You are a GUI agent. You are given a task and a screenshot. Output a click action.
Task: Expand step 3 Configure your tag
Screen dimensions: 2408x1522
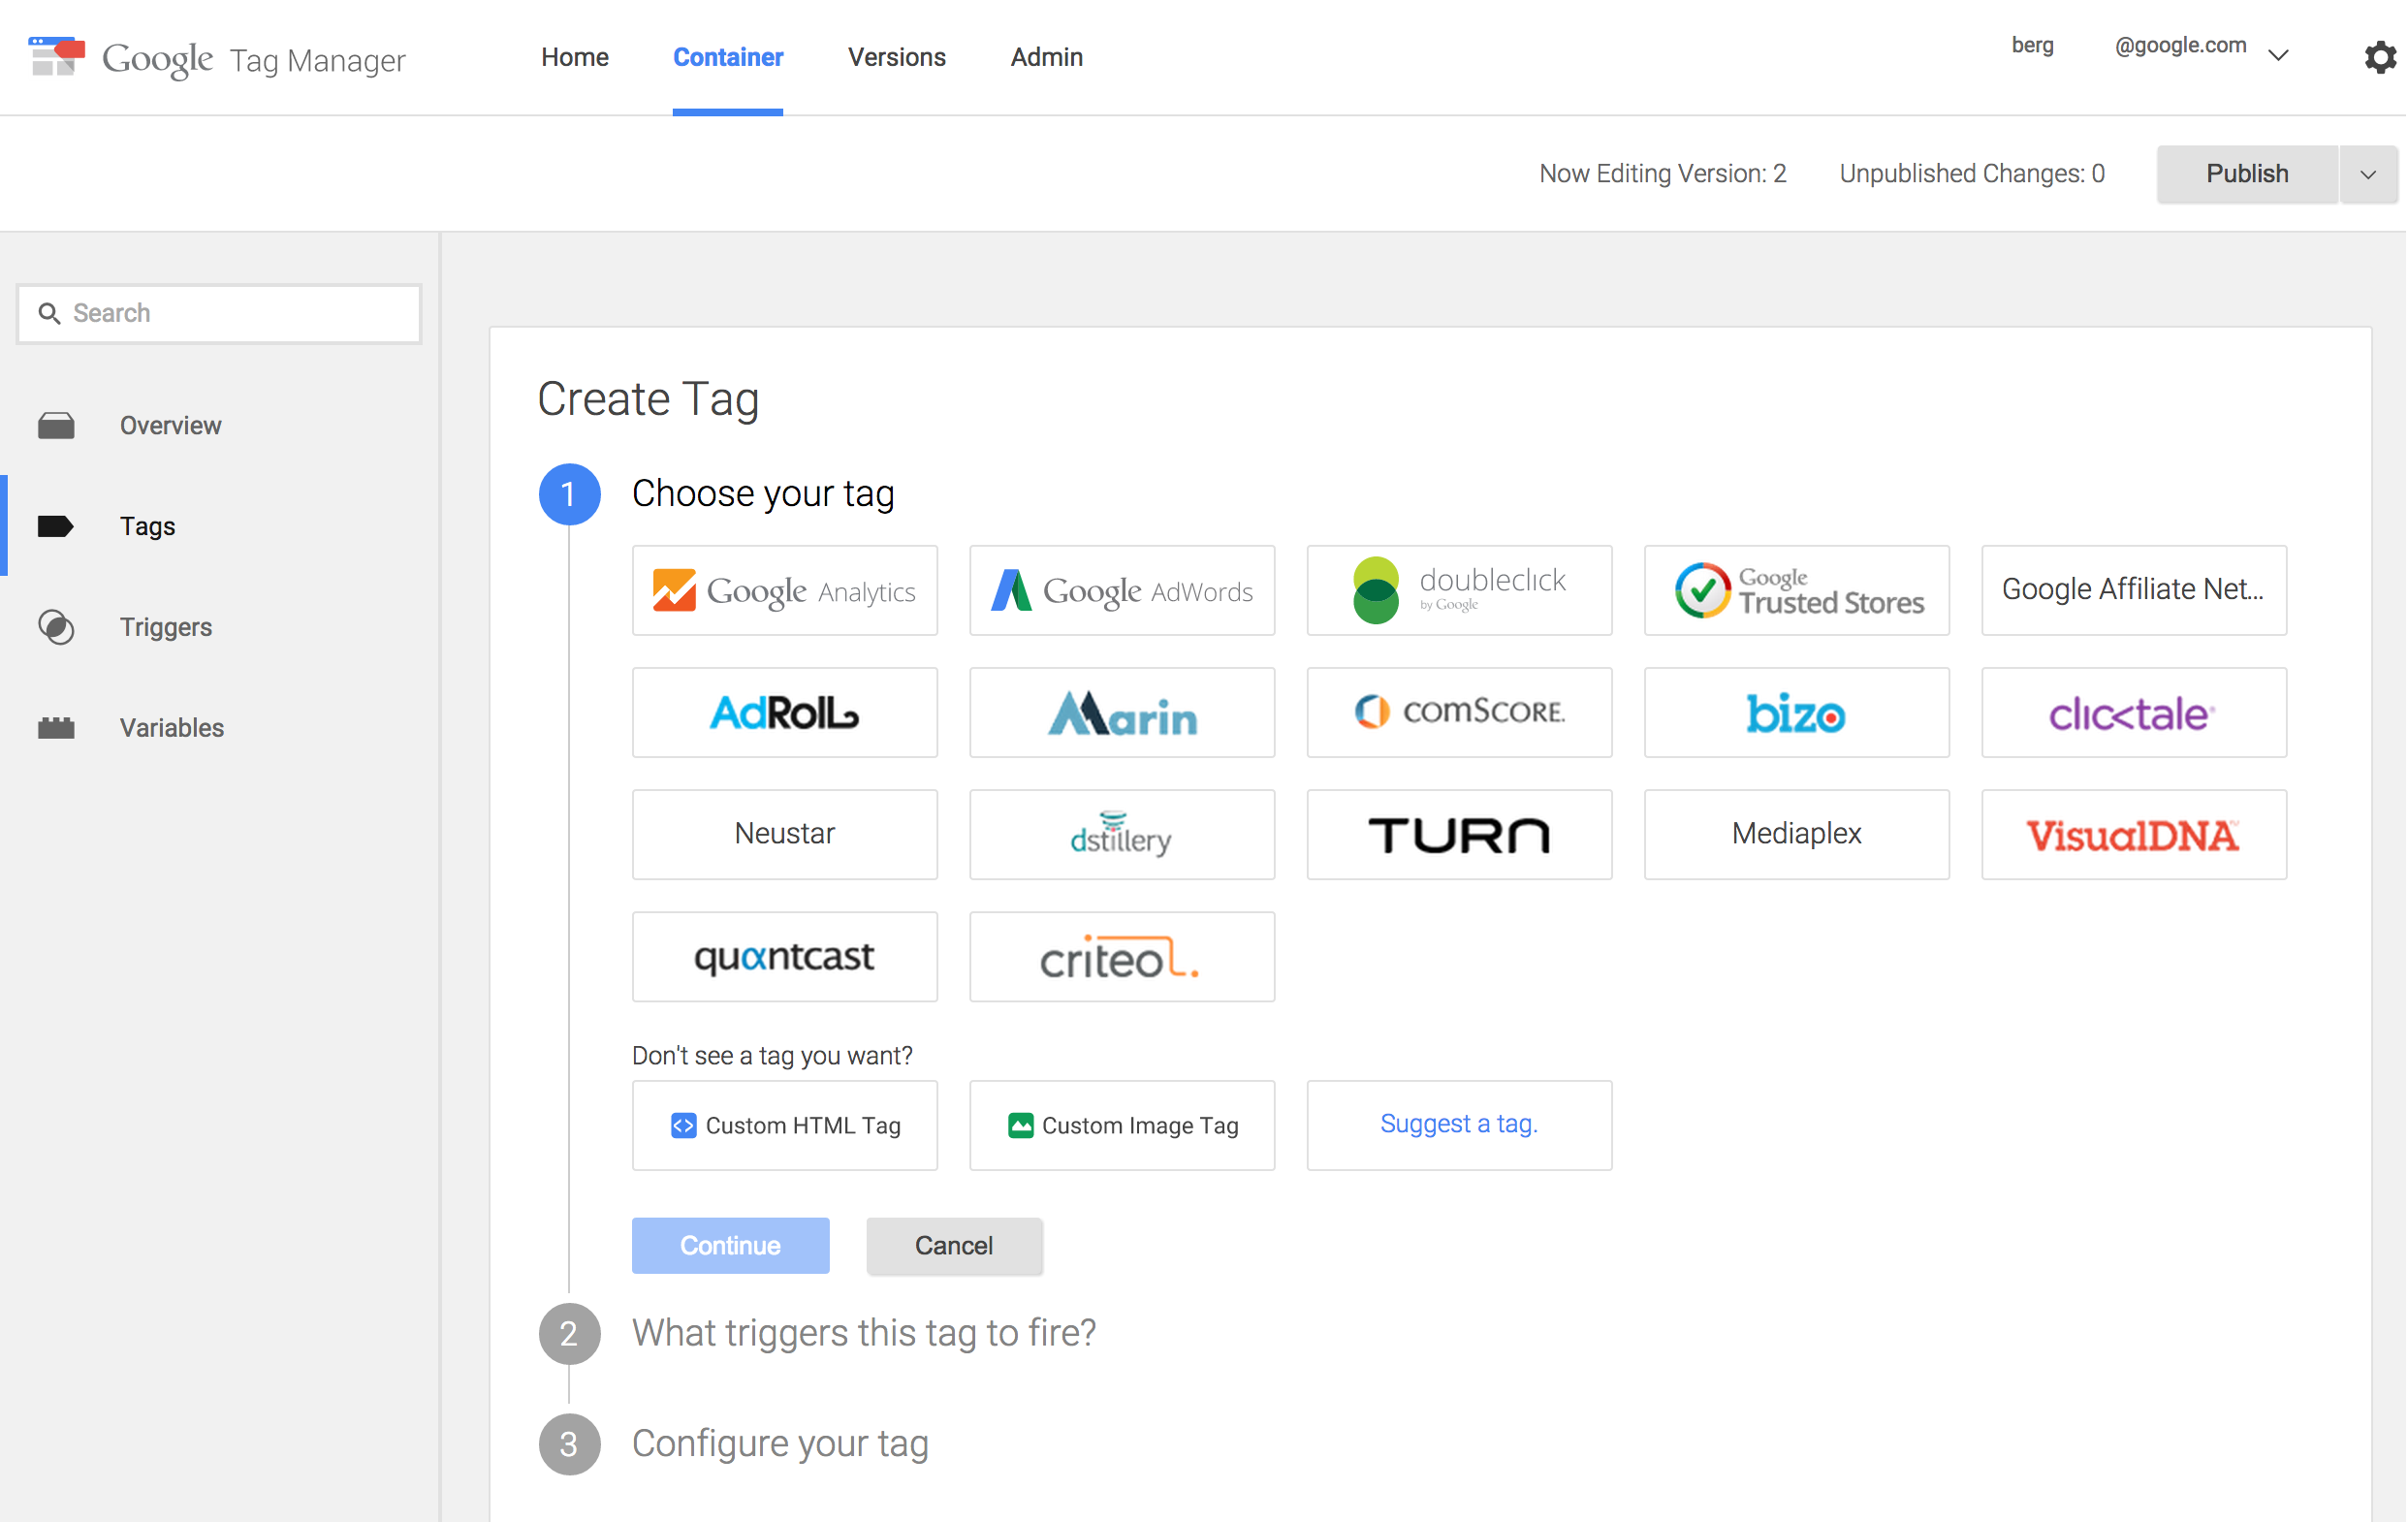point(779,1443)
